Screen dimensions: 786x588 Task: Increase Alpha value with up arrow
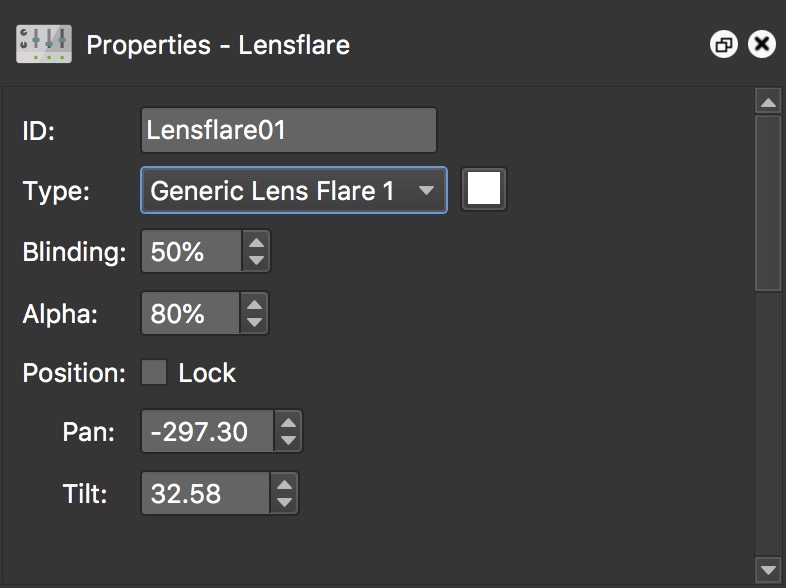[x=254, y=304]
